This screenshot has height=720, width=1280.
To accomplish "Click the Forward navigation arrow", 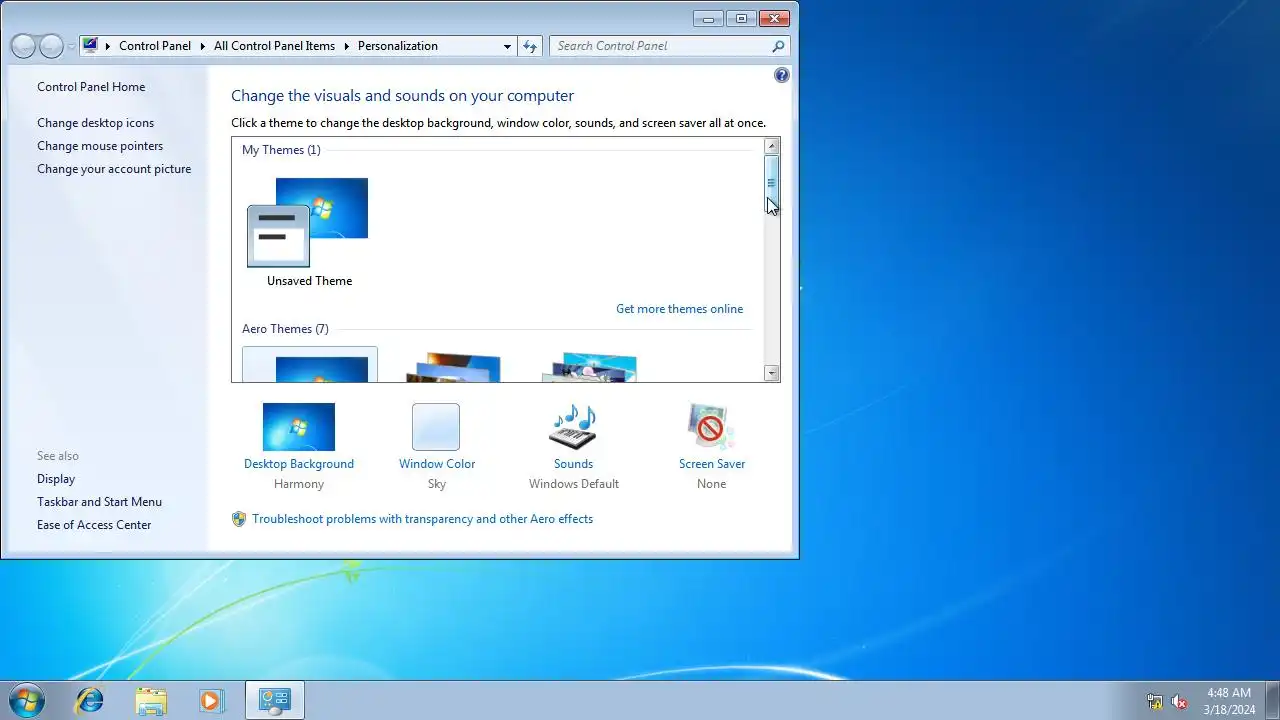I will (x=51, y=46).
